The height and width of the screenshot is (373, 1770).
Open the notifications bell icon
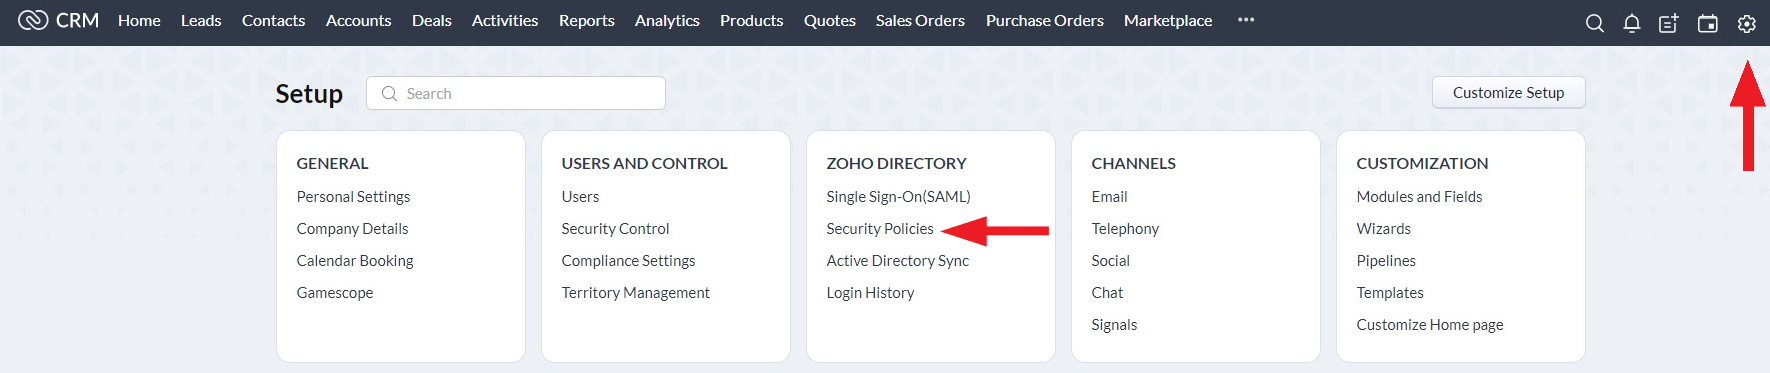coord(1631,23)
